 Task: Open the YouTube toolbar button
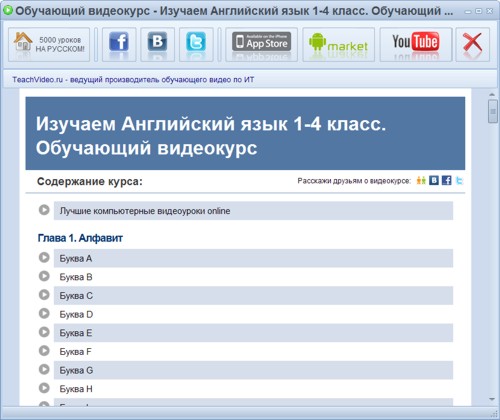pos(416,45)
